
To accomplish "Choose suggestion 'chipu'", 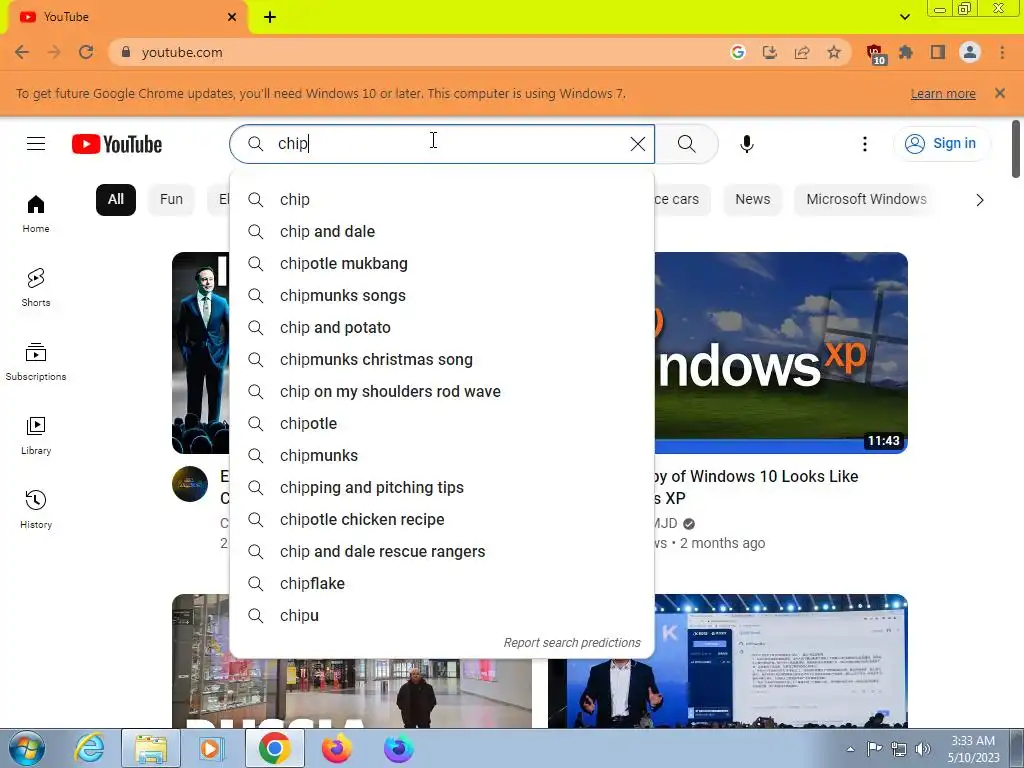I will click(x=442, y=615).
